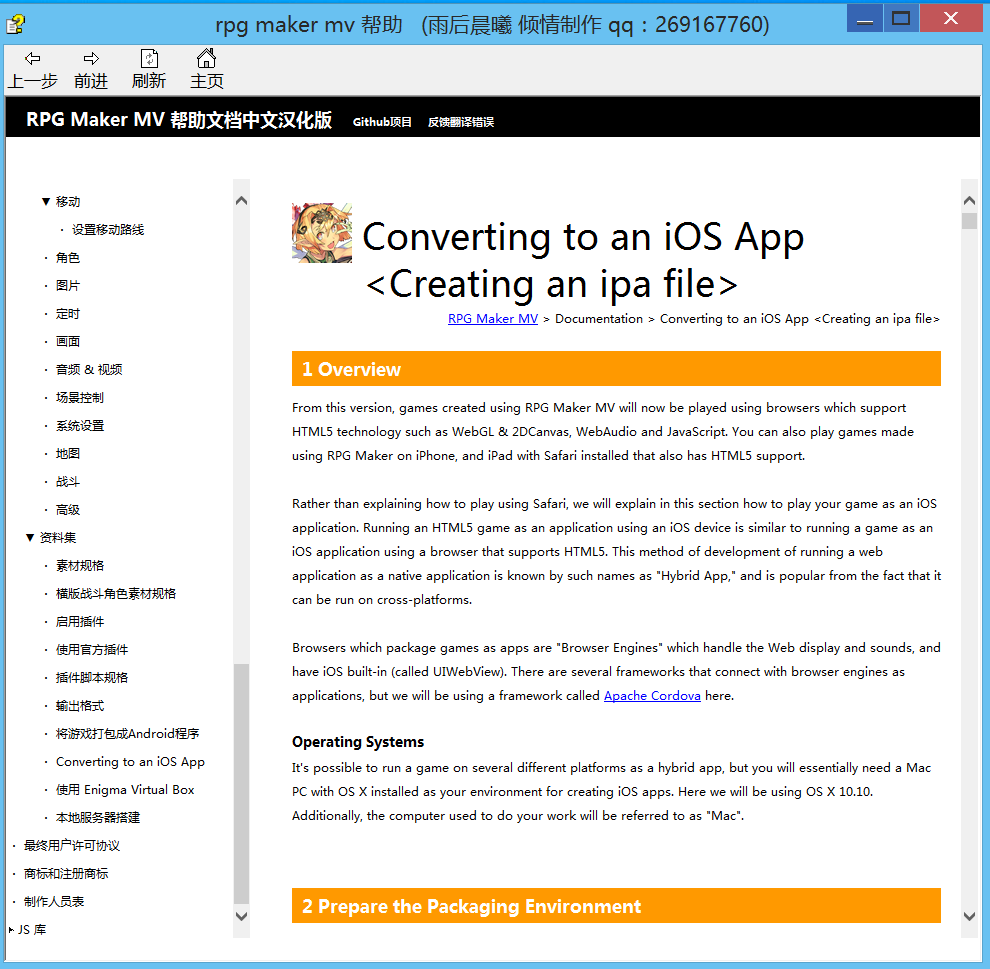This screenshot has width=990, height=969.
Task: Open home page via 主页 icon
Action: pyautogui.click(x=206, y=69)
